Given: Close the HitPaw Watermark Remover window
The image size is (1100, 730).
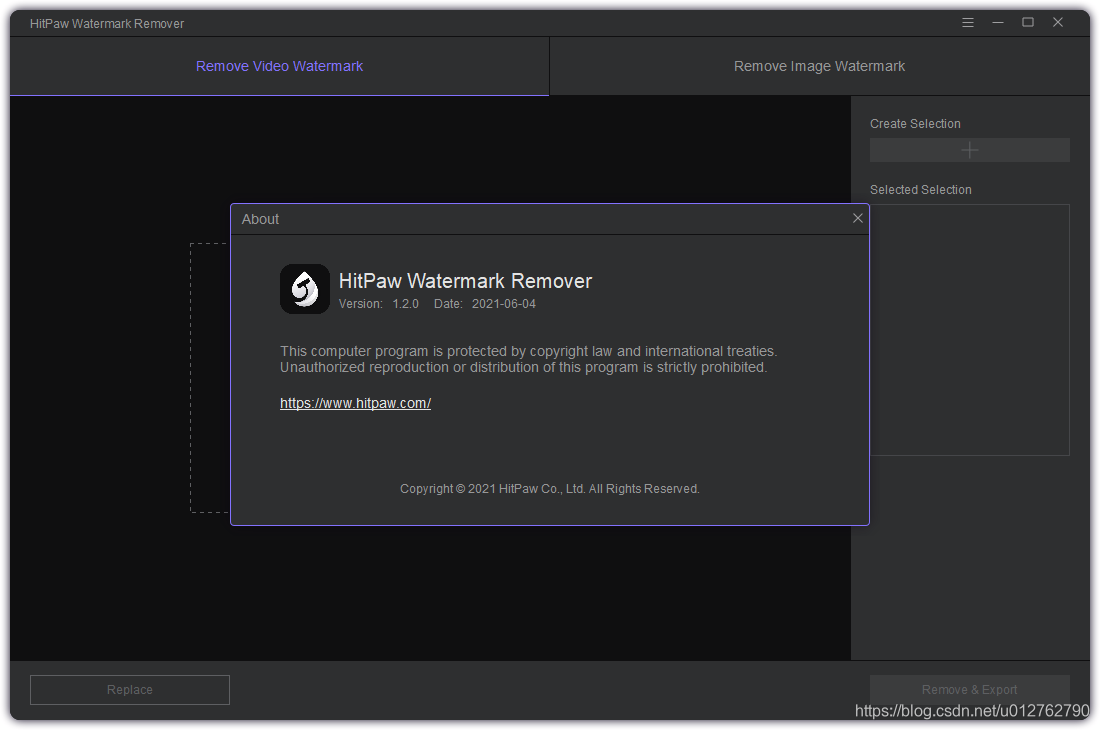Looking at the screenshot, I should 1058,22.
